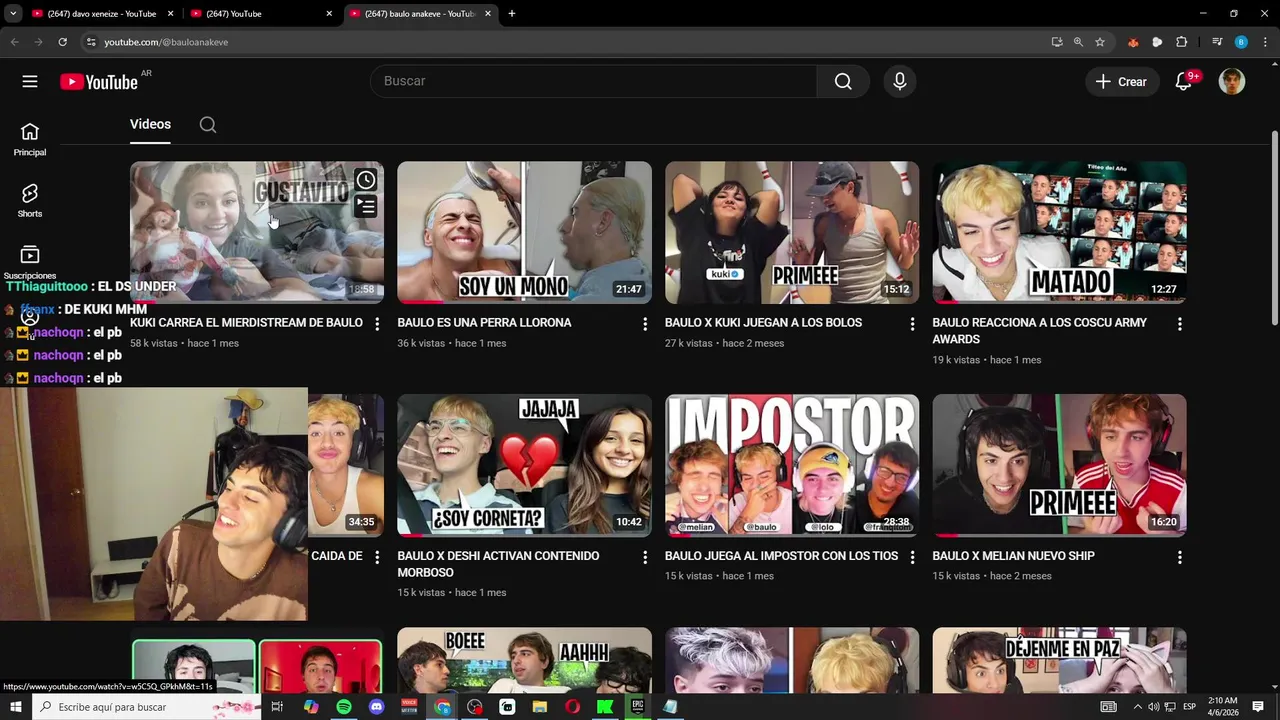
Task: Open Shorts from the sidebar
Action: [x=30, y=201]
